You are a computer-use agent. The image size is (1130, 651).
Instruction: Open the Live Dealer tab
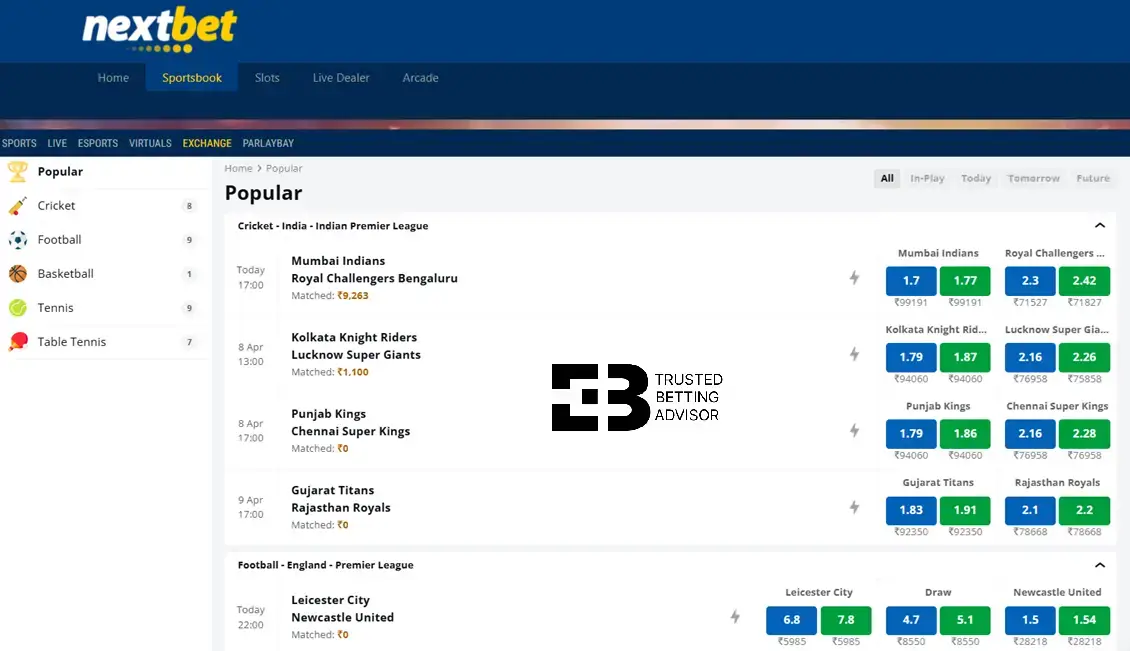click(341, 78)
